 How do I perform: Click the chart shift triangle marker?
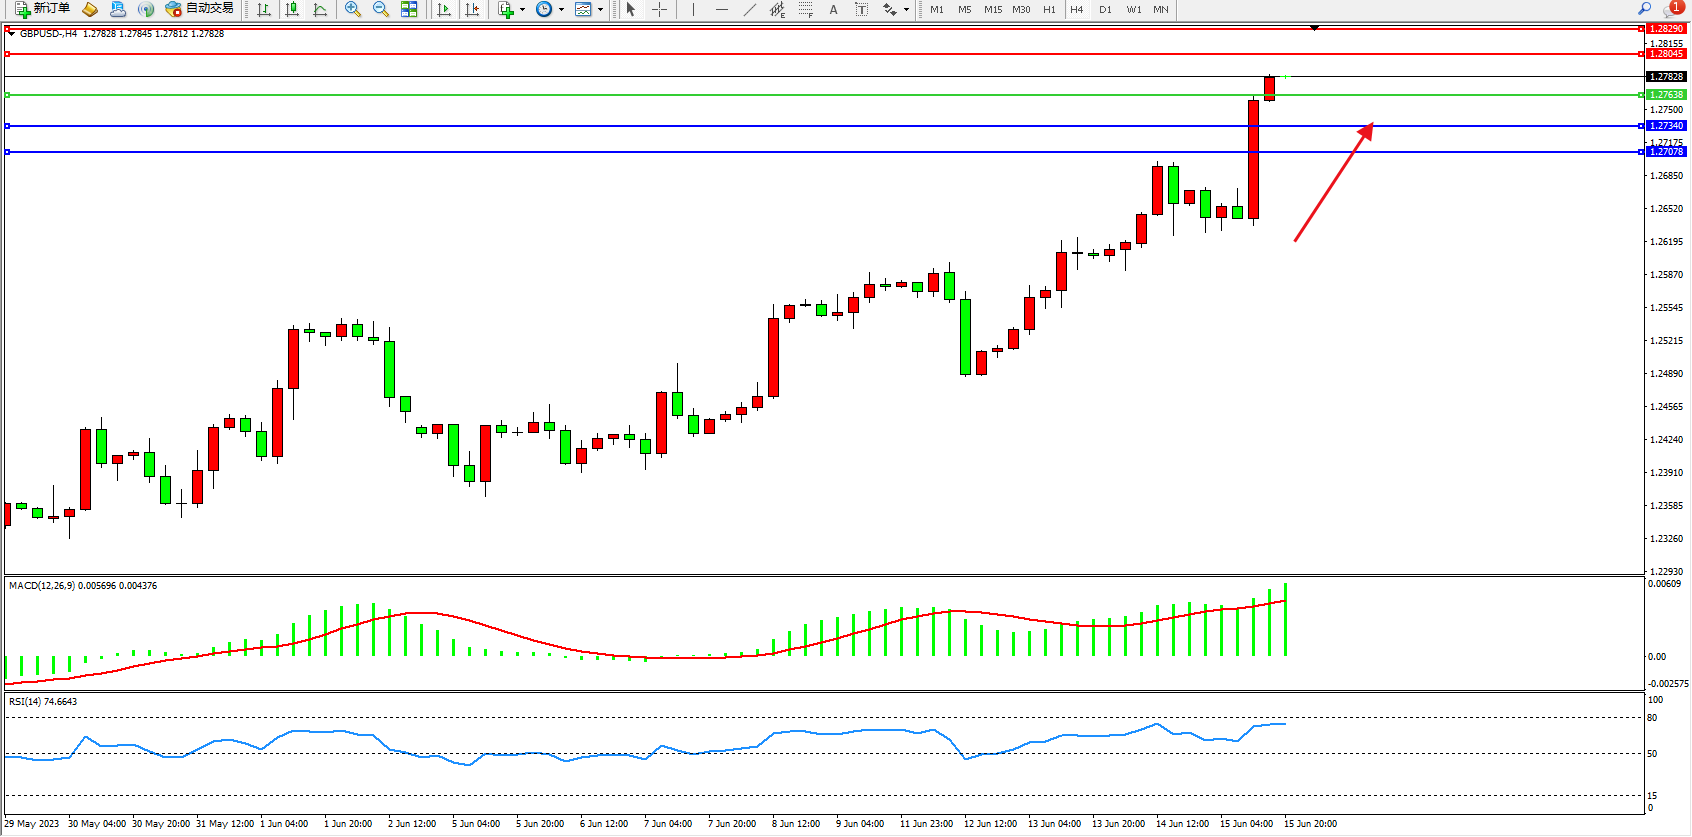(x=1314, y=28)
